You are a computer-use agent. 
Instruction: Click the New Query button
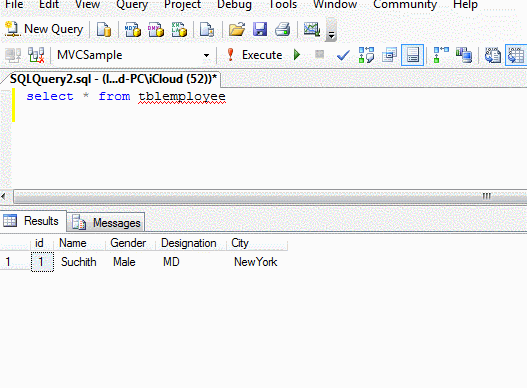click(44, 29)
